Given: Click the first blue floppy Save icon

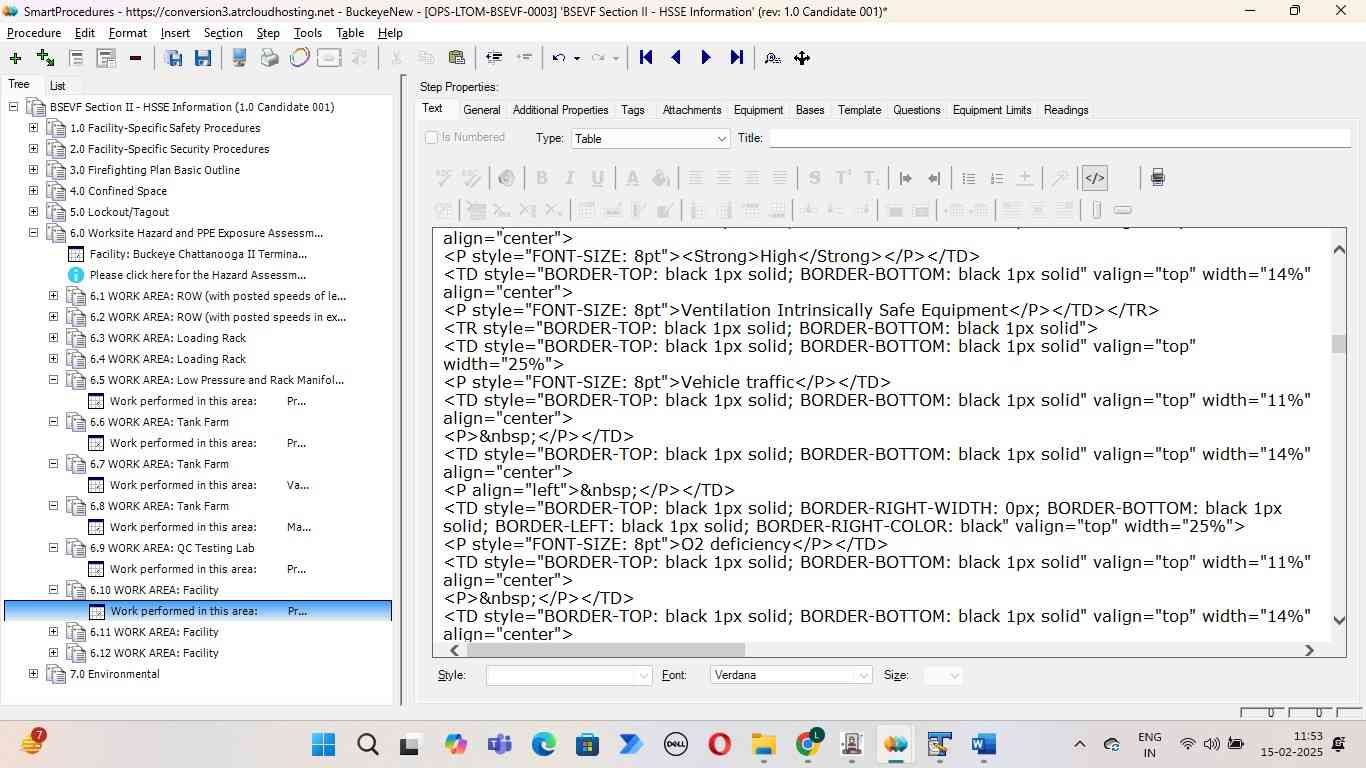Looking at the screenshot, I should click(173, 58).
